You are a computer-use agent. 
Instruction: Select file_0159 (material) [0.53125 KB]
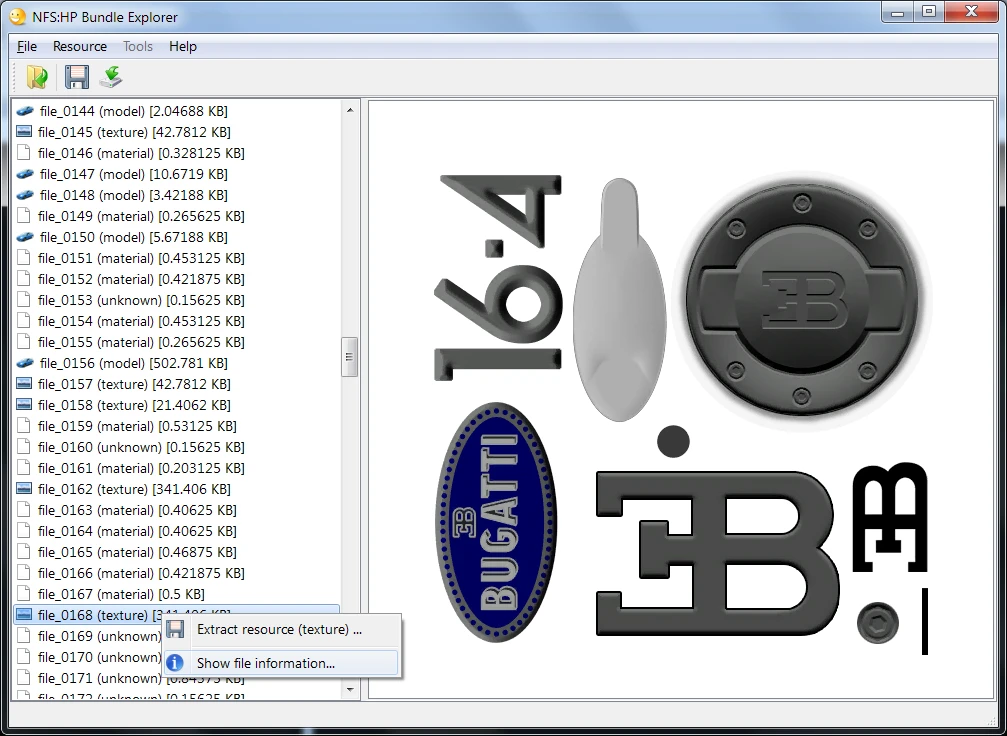point(137,426)
